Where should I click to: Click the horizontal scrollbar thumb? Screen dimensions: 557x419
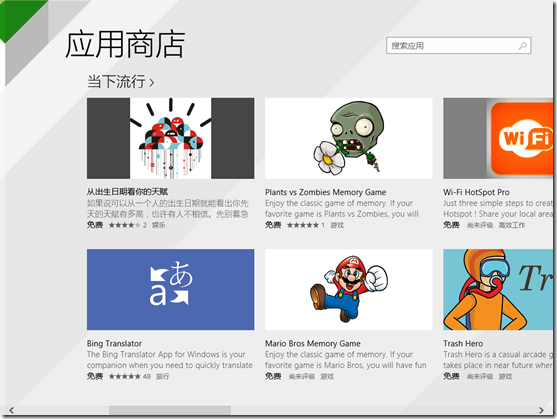170,410
